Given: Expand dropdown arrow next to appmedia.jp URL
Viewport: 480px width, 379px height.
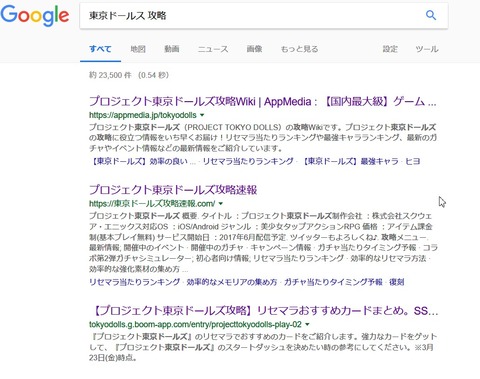Looking at the screenshot, I should click(x=202, y=115).
